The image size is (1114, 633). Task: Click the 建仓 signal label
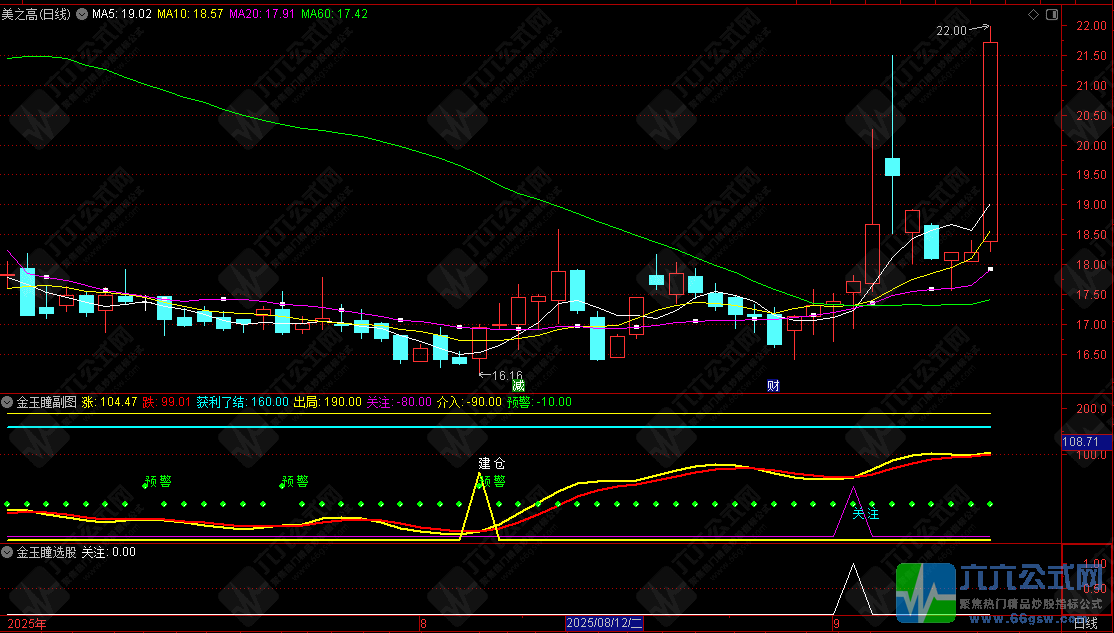click(492, 463)
